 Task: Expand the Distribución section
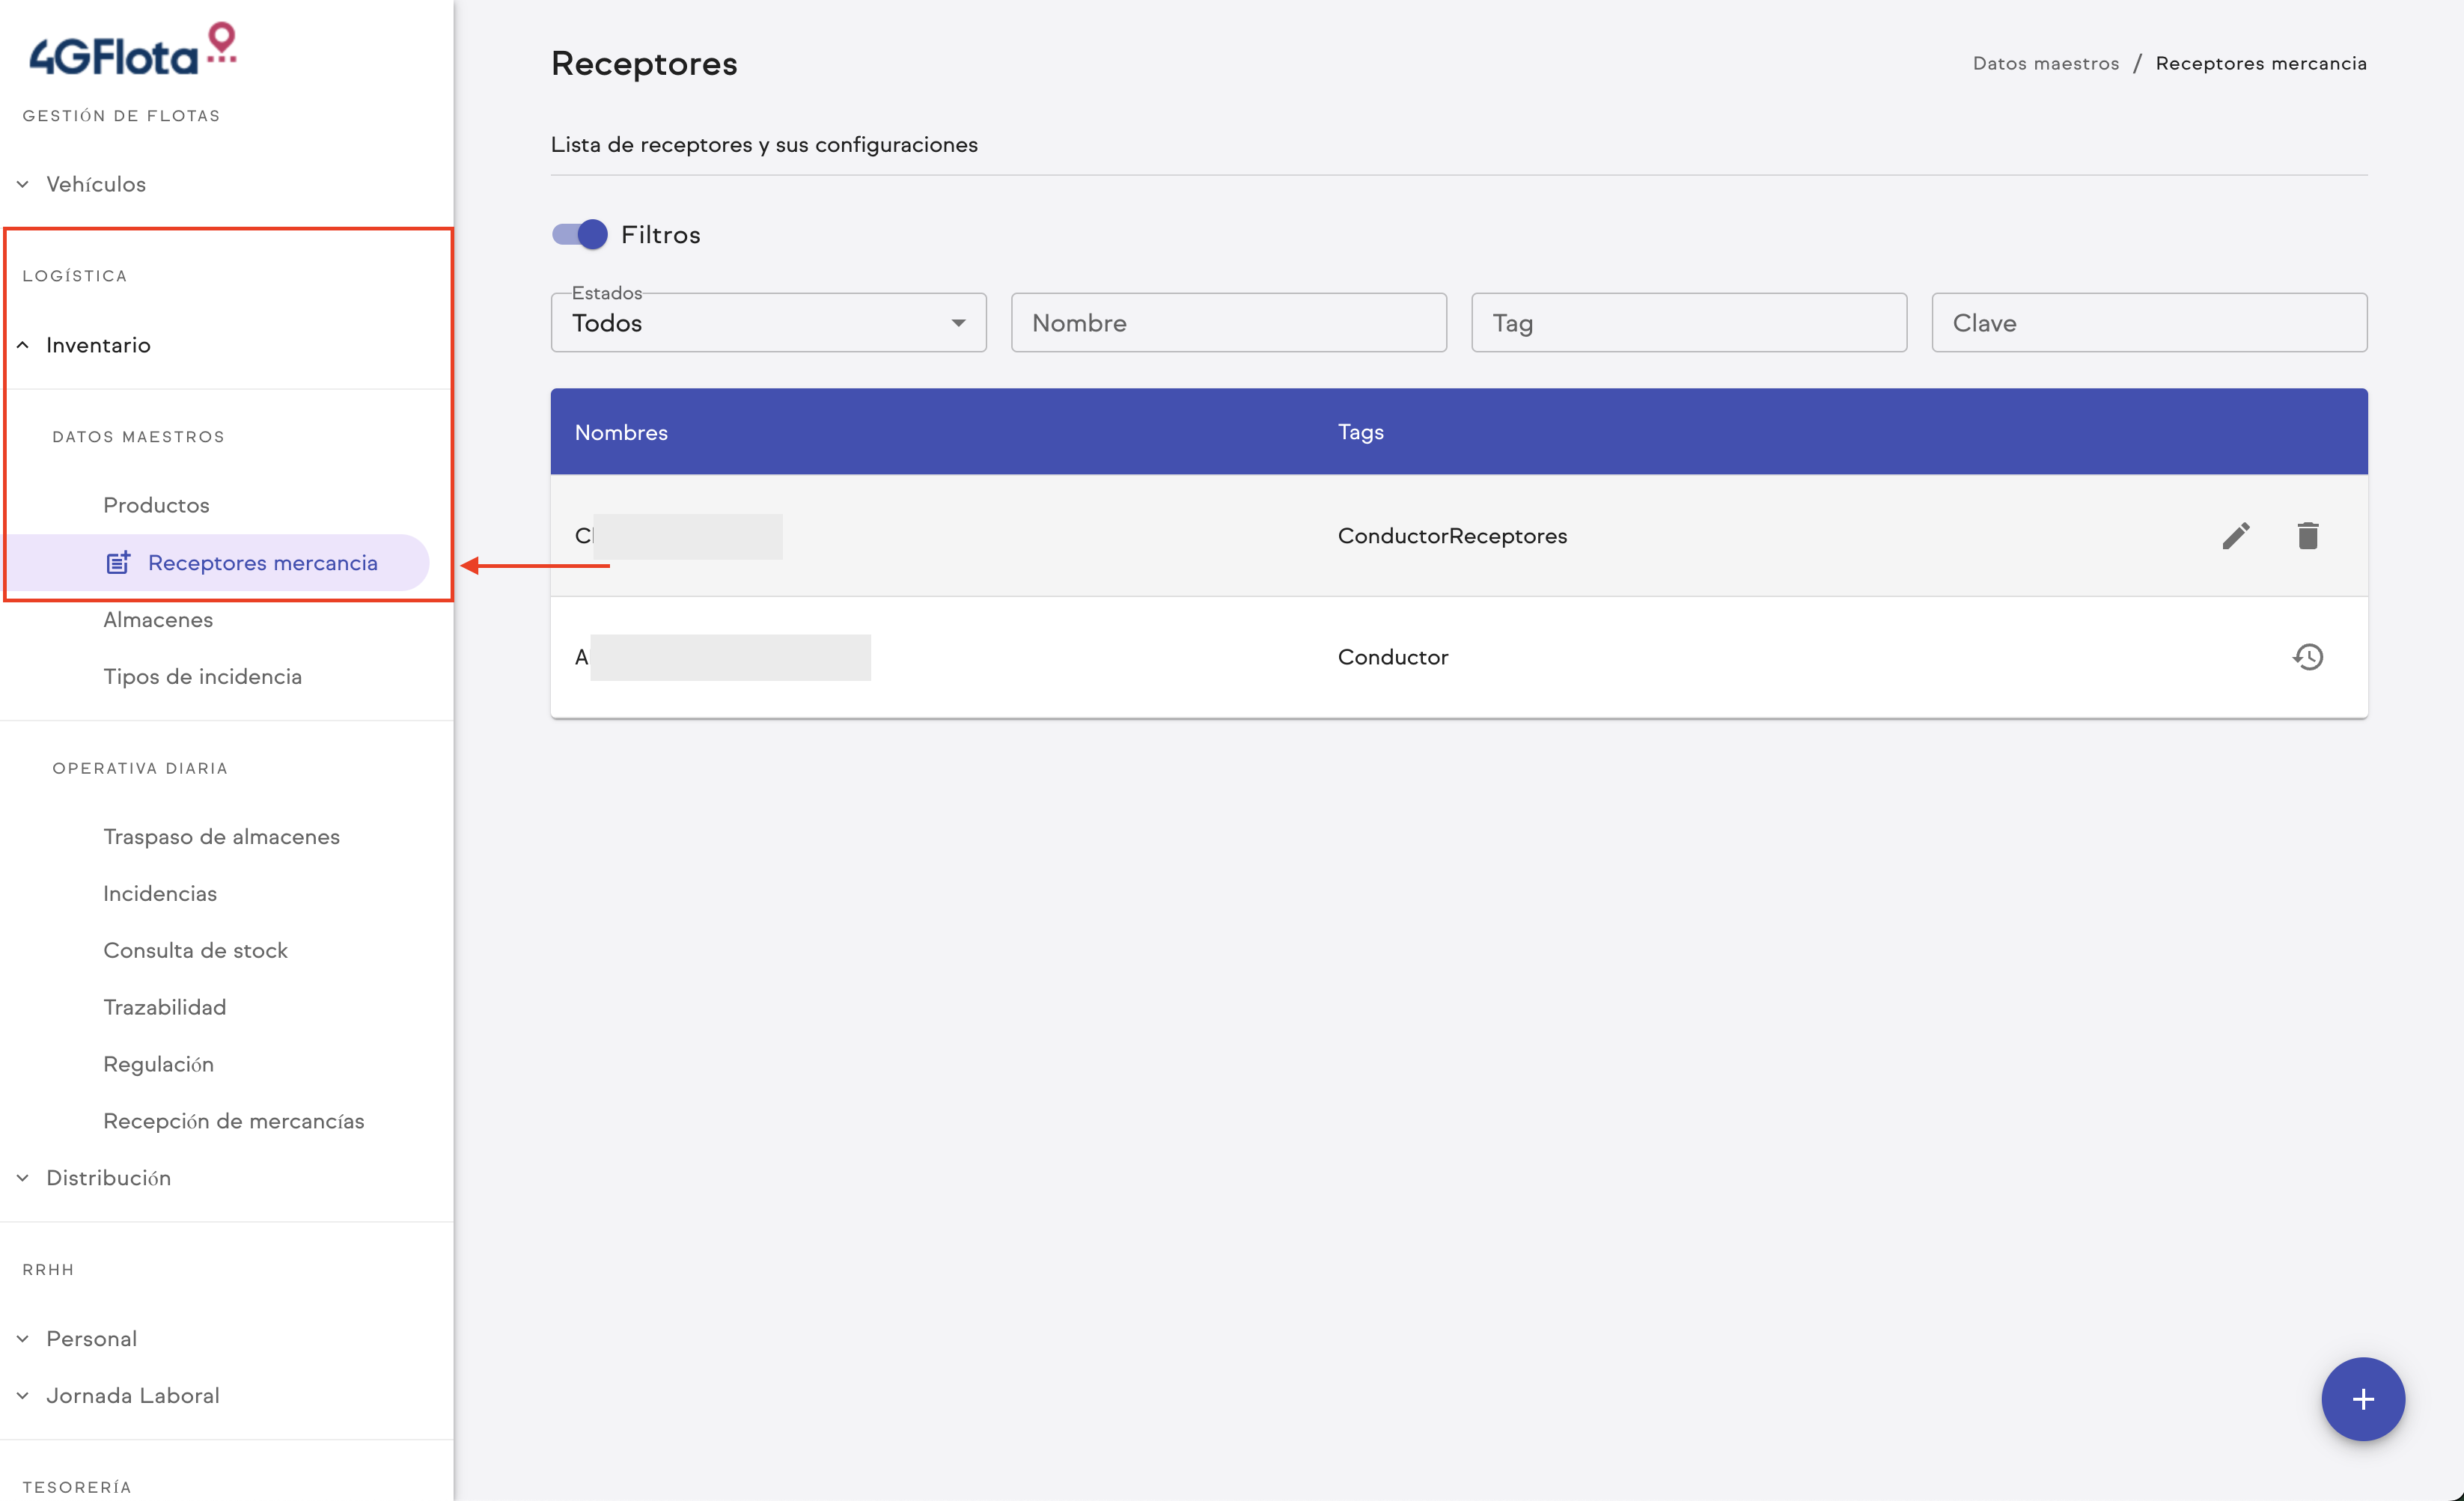tap(109, 1177)
